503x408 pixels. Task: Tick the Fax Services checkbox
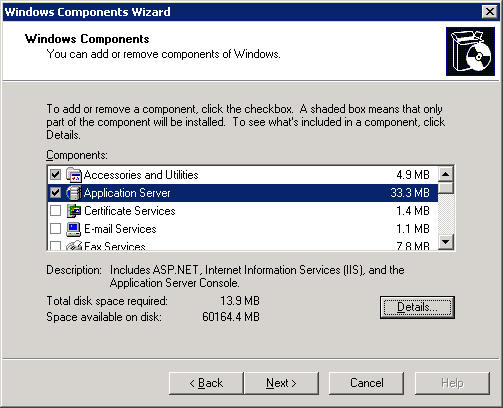55,246
